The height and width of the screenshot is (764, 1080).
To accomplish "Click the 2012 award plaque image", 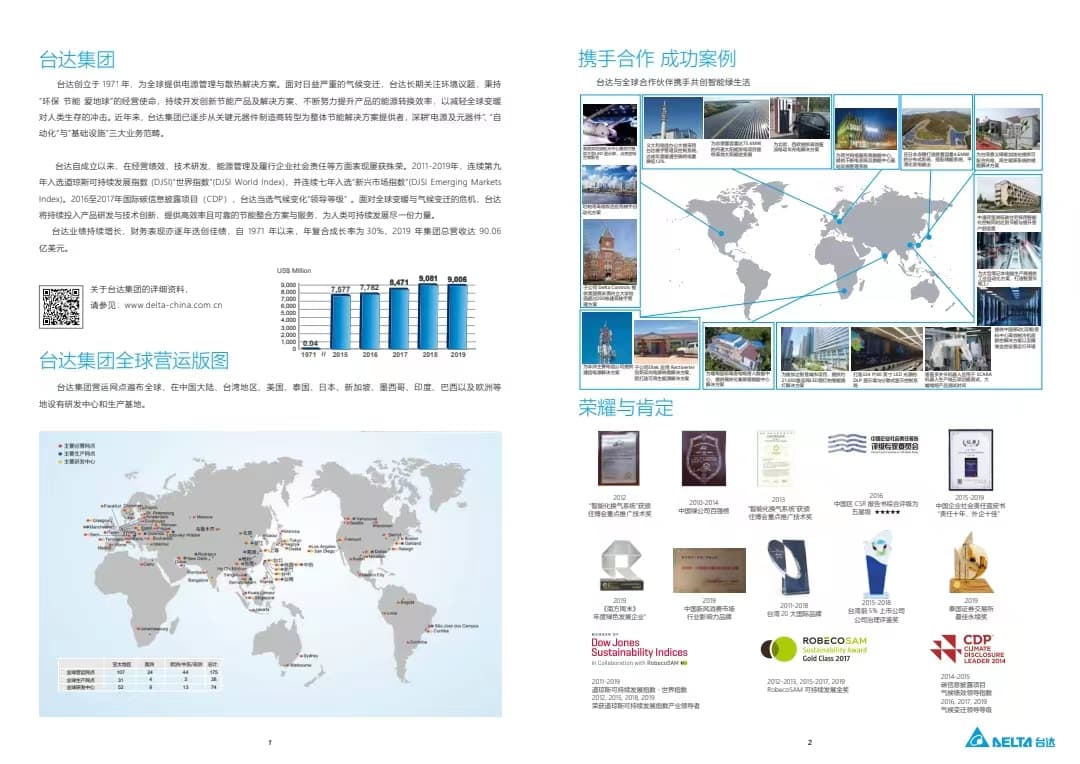I will tap(619, 459).
